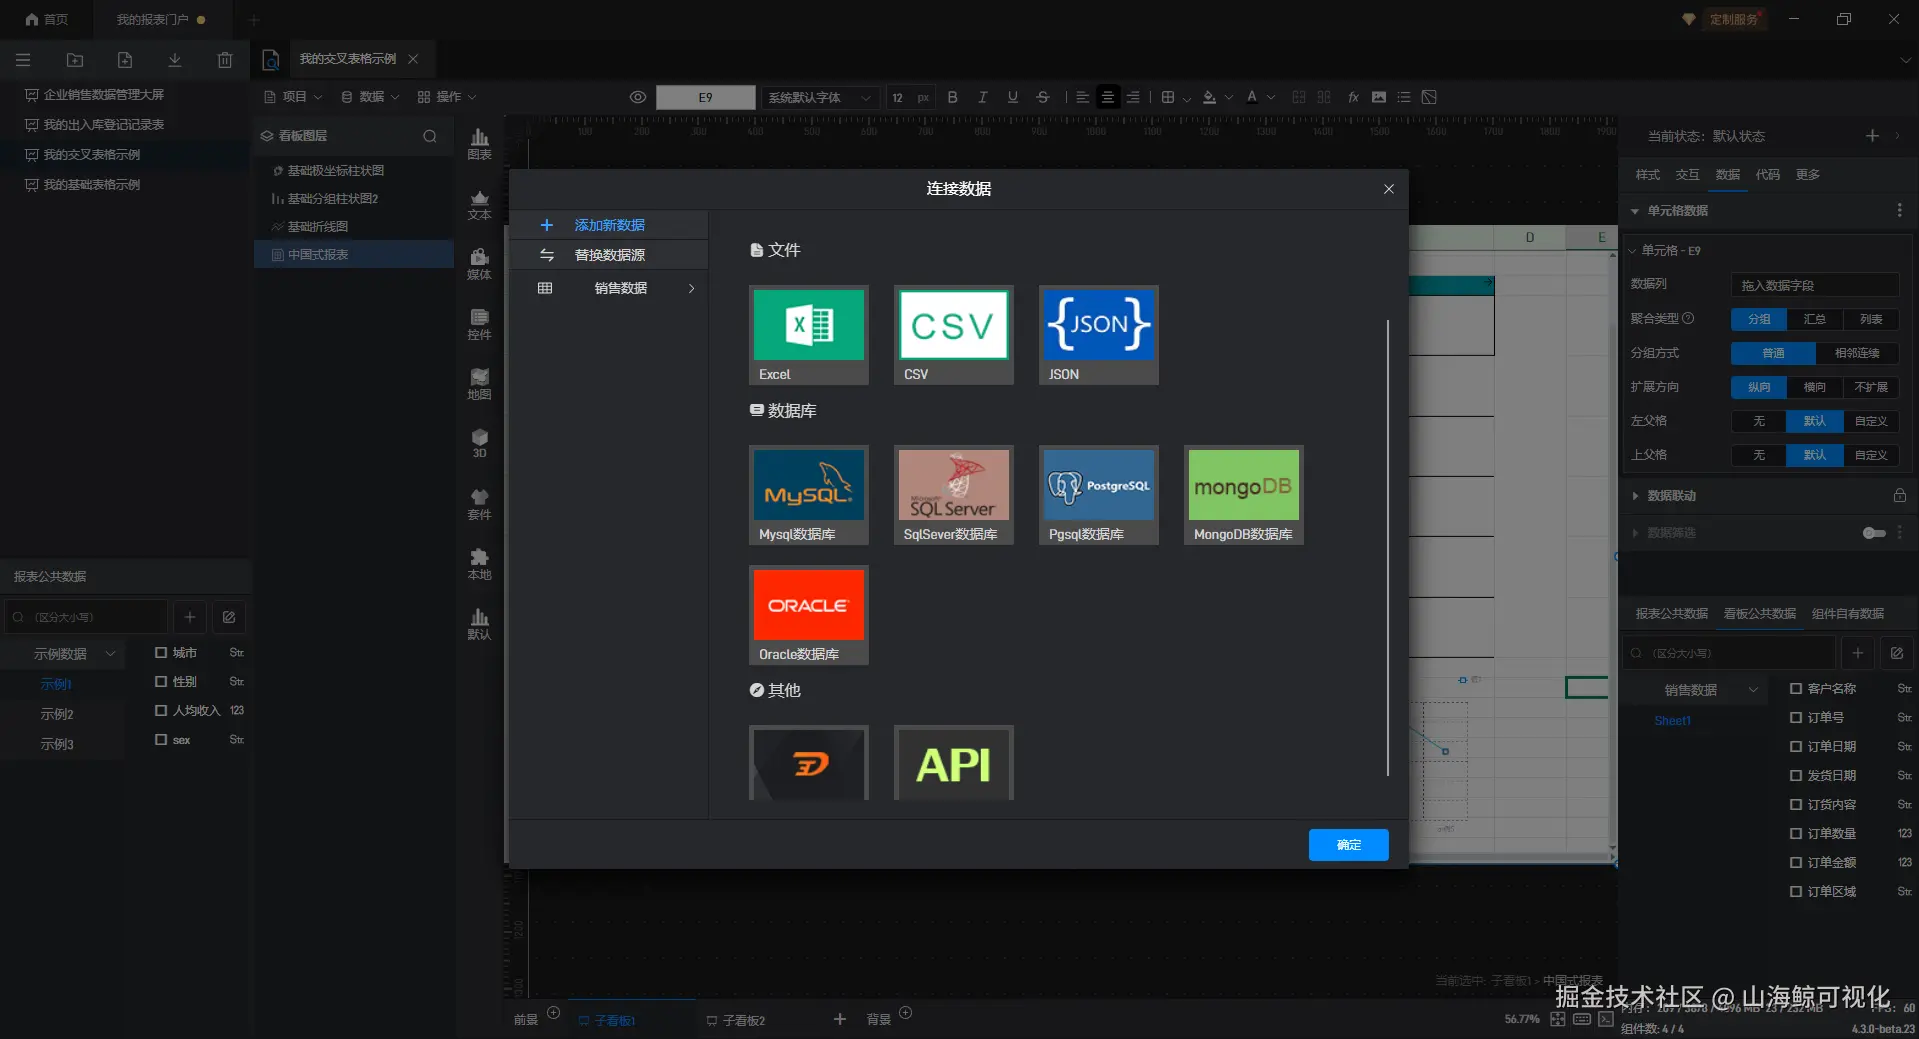Insert image from the toolbar
Image resolution: width=1919 pixels, height=1039 pixels.
[1379, 97]
